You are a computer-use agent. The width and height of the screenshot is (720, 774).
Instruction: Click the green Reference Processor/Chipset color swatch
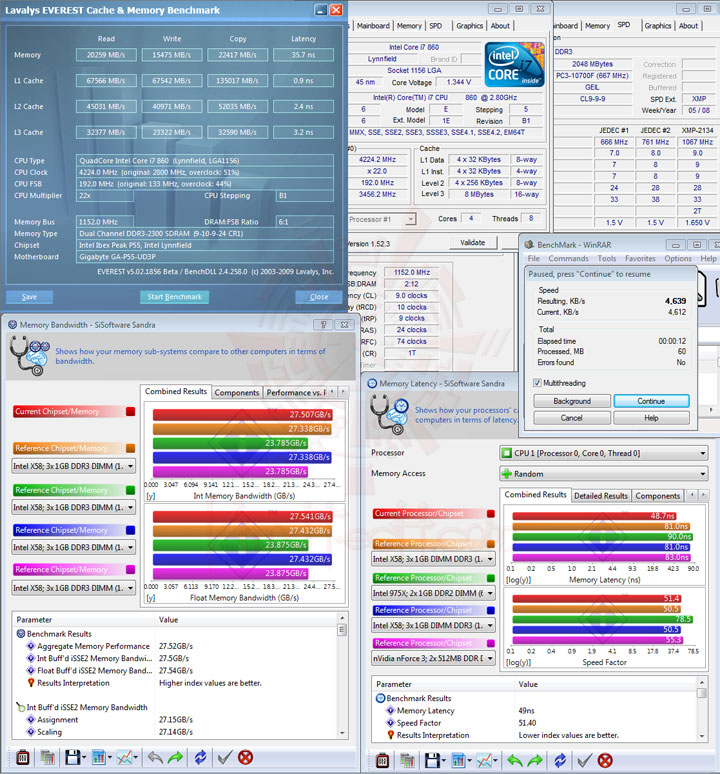click(491, 578)
